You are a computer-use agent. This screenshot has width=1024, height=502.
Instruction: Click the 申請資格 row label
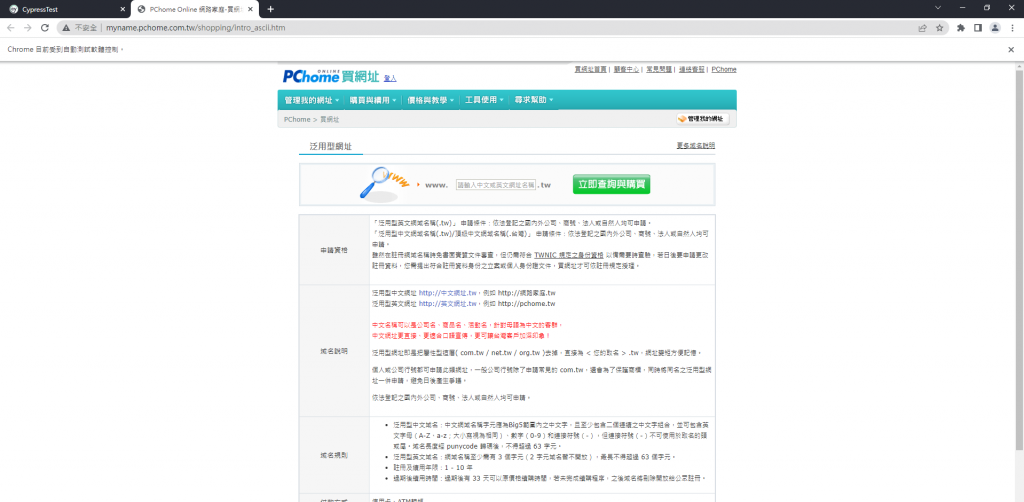[x=334, y=250]
